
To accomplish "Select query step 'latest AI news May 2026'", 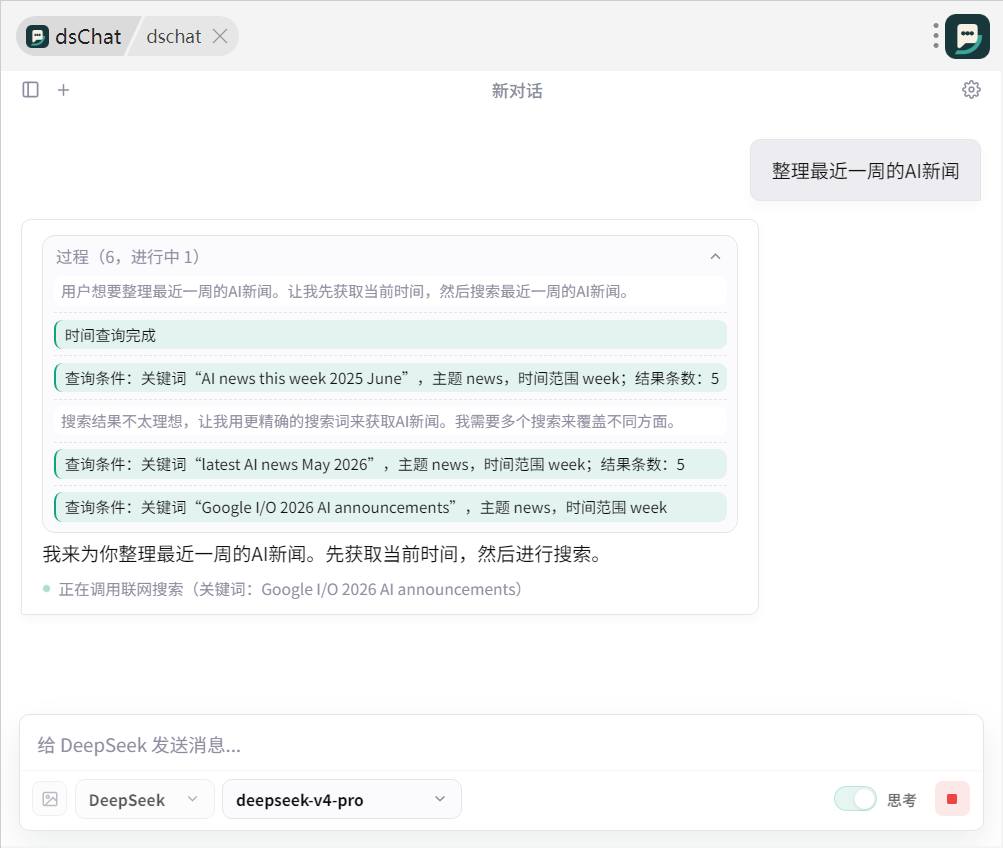I will [390, 464].
